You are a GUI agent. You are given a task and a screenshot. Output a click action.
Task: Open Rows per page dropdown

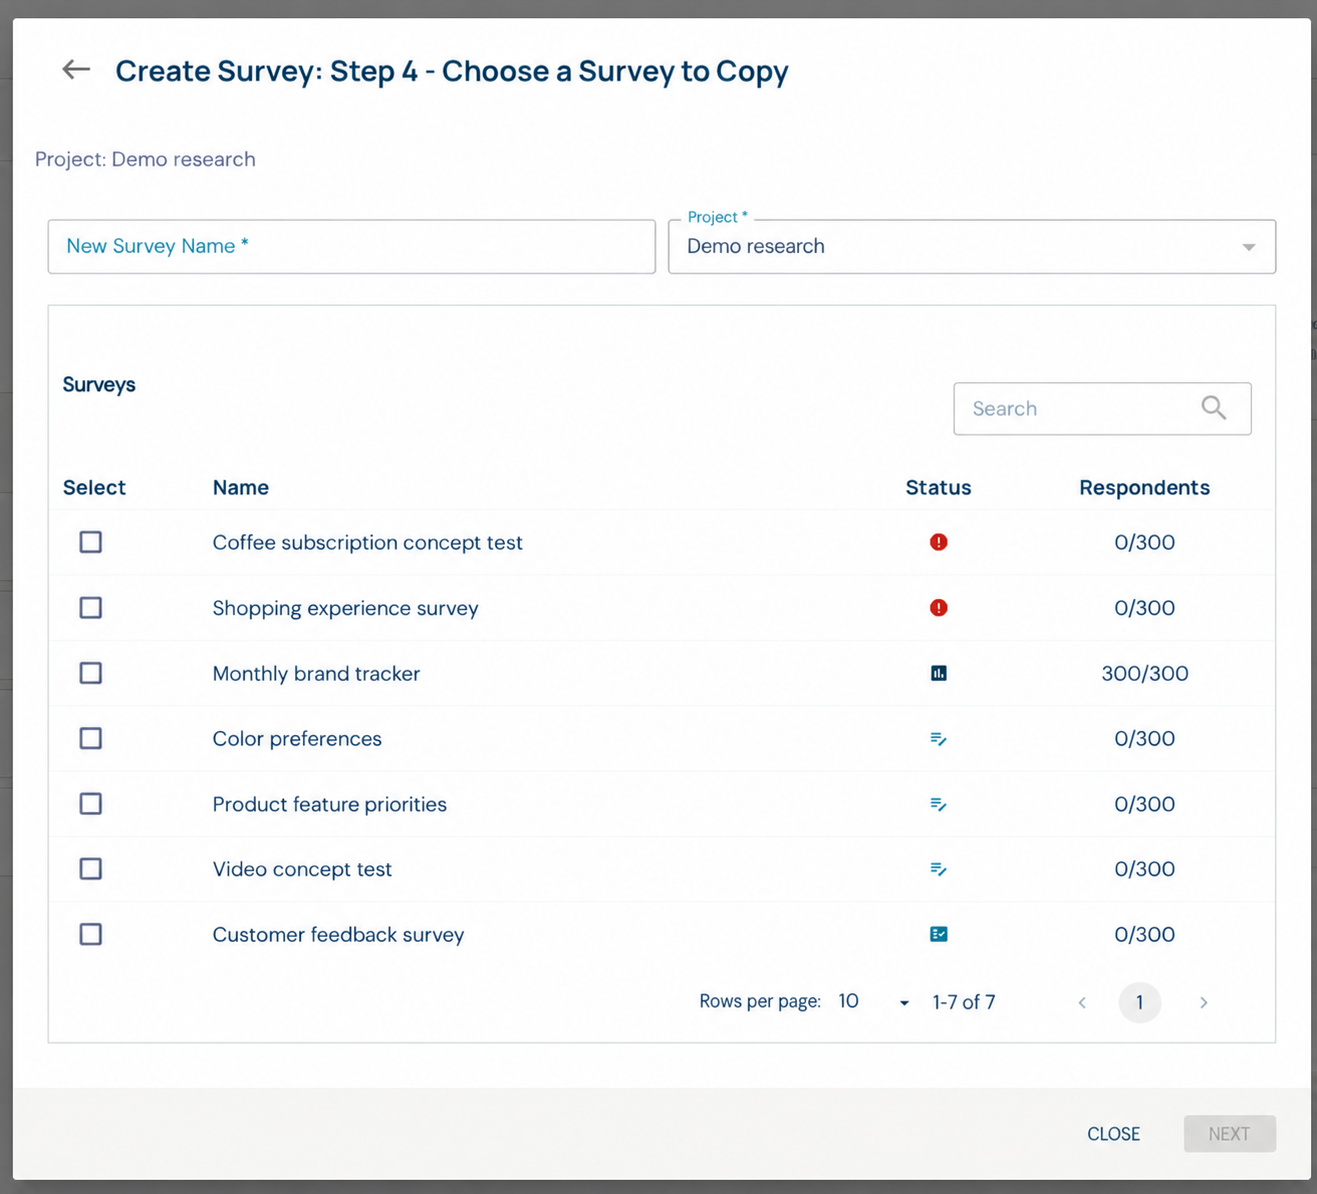click(x=874, y=1002)
